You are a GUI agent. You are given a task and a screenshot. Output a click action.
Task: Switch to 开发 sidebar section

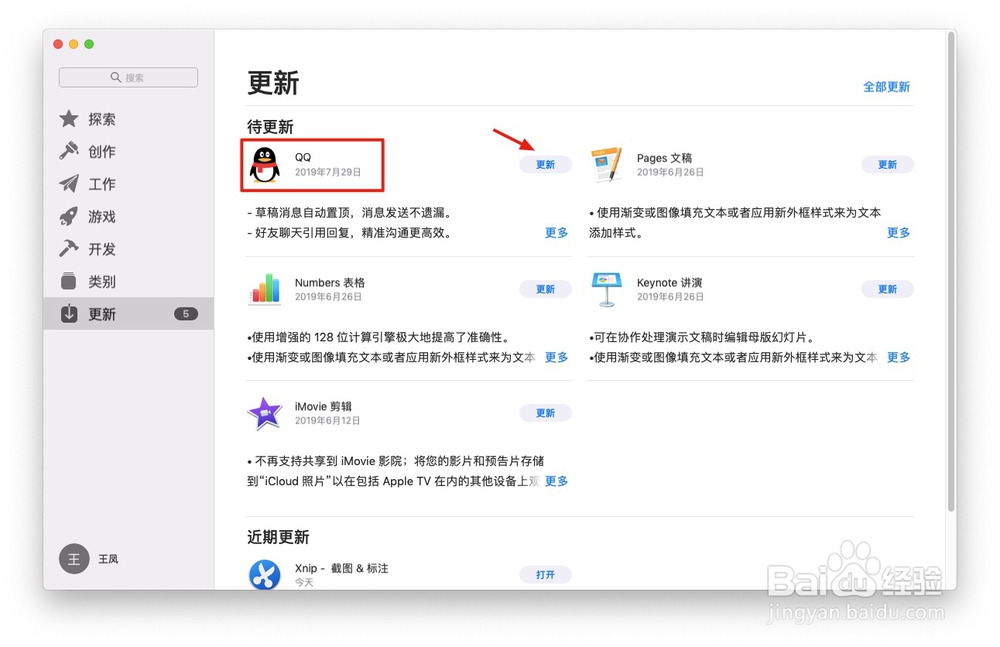coord(128,248)
